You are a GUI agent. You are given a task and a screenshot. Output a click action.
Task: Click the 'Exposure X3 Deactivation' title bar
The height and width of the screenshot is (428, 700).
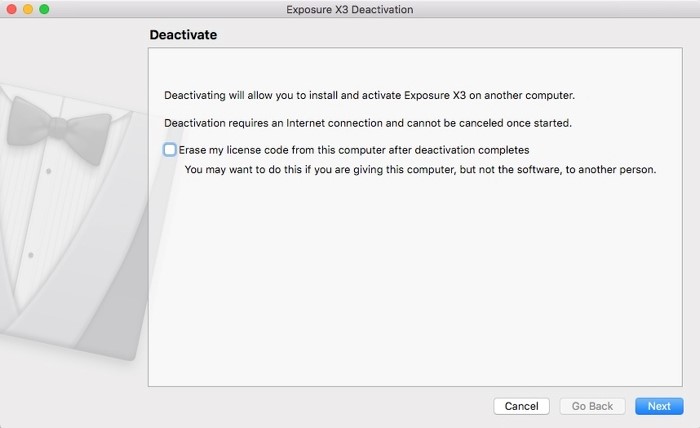(349, 9)
